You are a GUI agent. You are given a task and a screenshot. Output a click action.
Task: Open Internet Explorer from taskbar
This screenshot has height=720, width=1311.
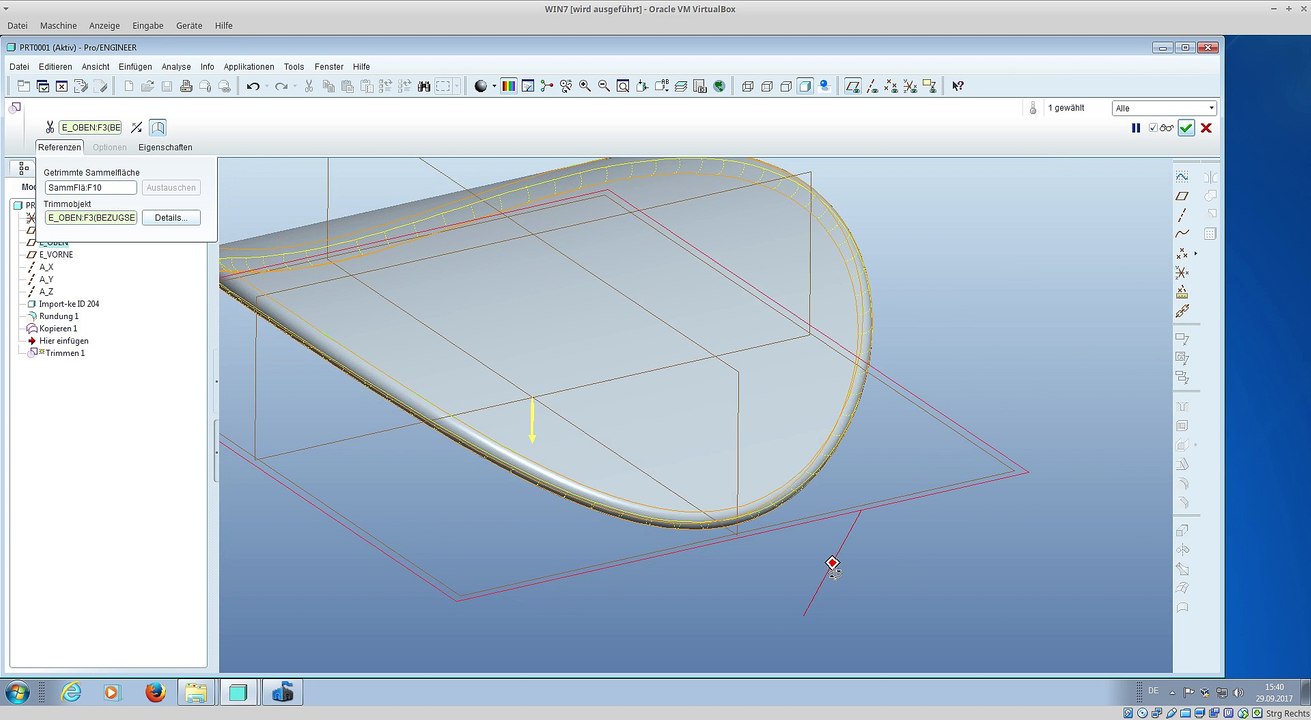[71, 692]
